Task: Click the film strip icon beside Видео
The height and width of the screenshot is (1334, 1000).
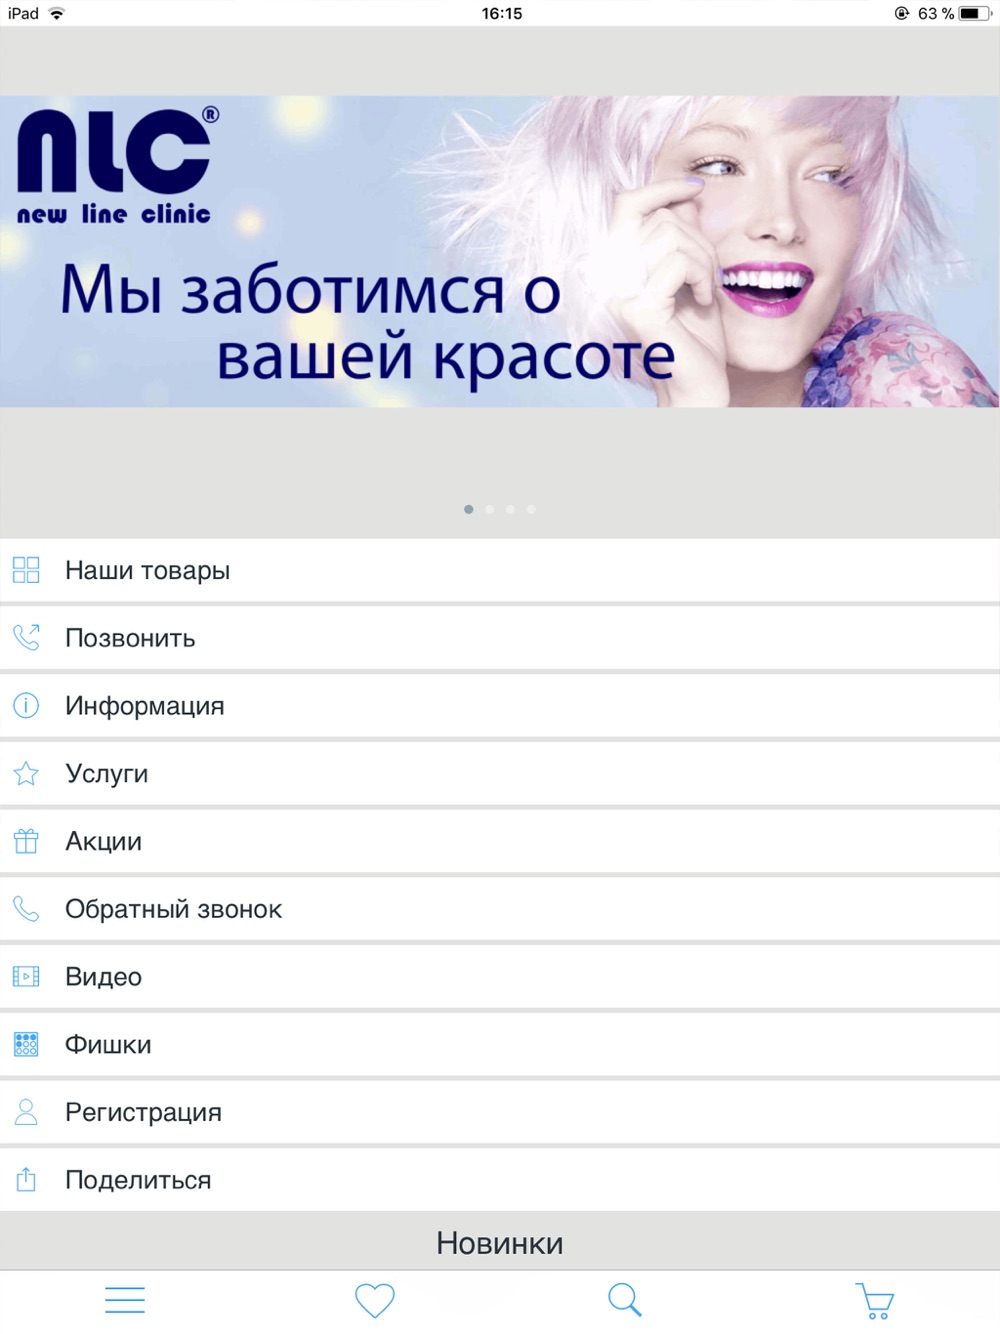Action: [26, 977]
